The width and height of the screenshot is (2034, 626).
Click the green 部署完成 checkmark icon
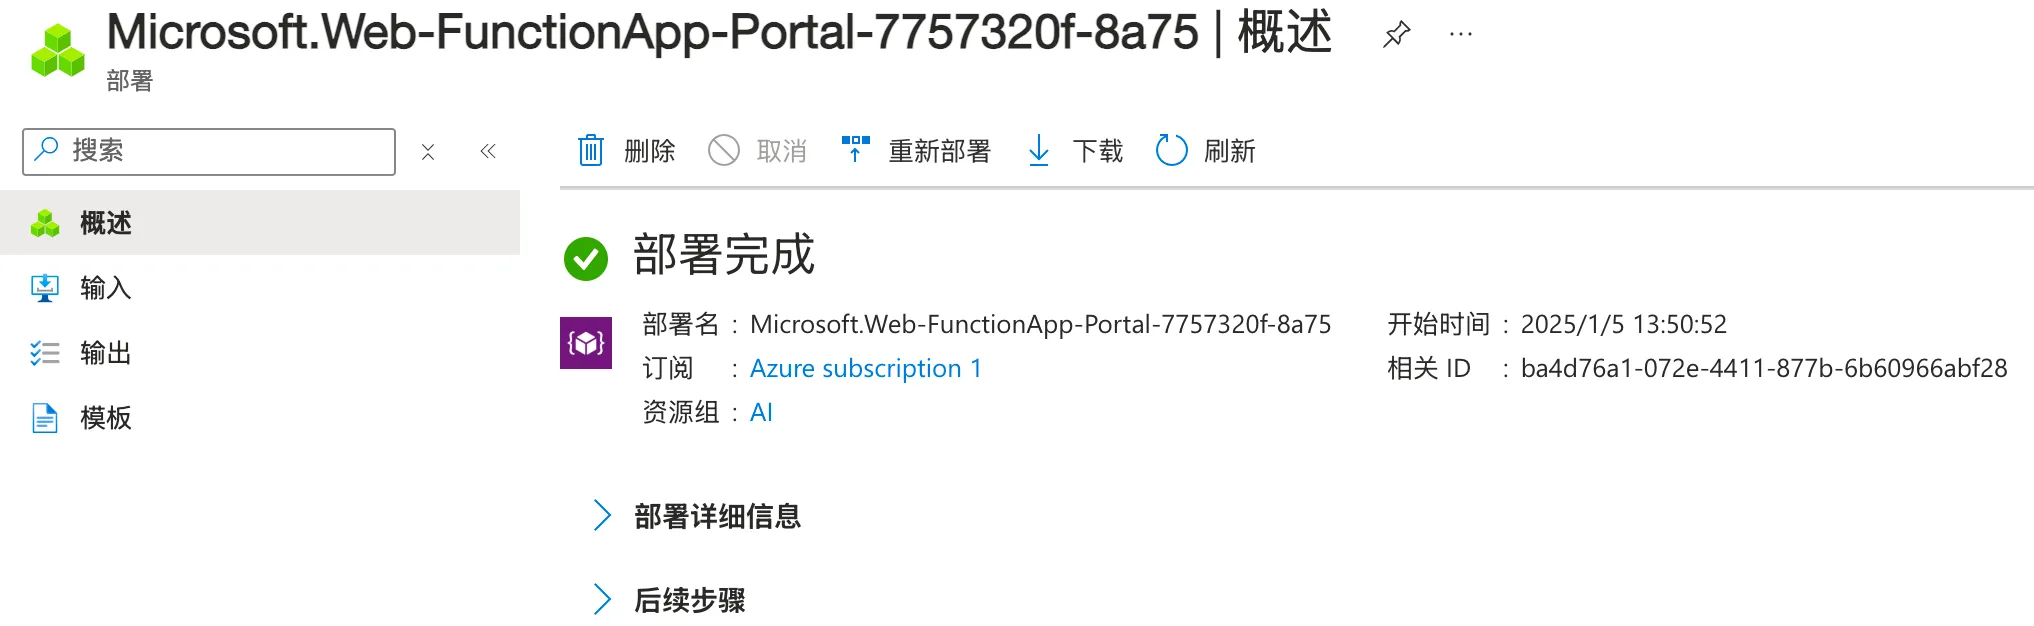click(586, 258)
